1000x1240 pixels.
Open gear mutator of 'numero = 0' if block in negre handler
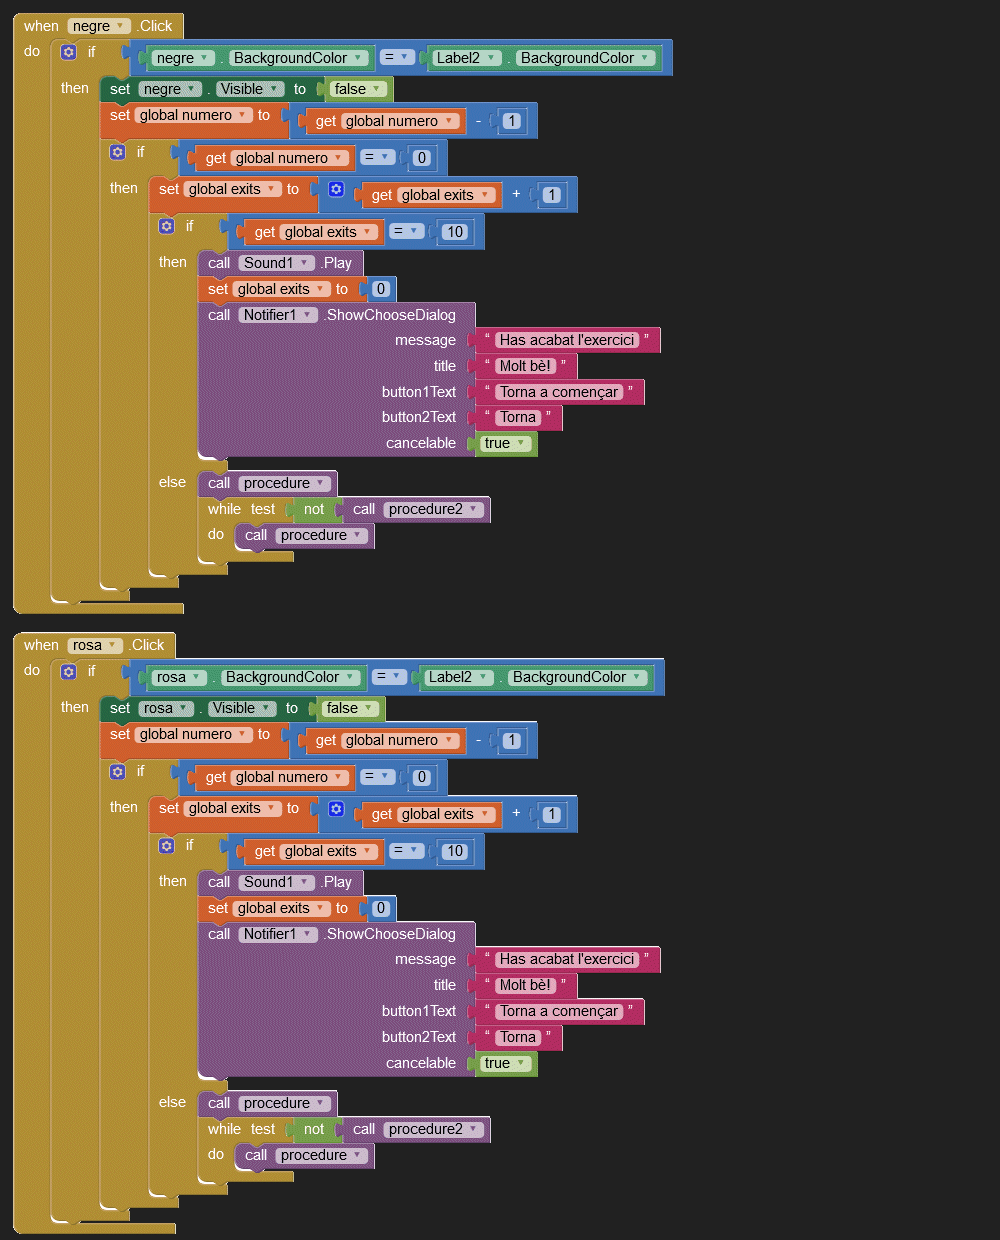pos(117,152)
